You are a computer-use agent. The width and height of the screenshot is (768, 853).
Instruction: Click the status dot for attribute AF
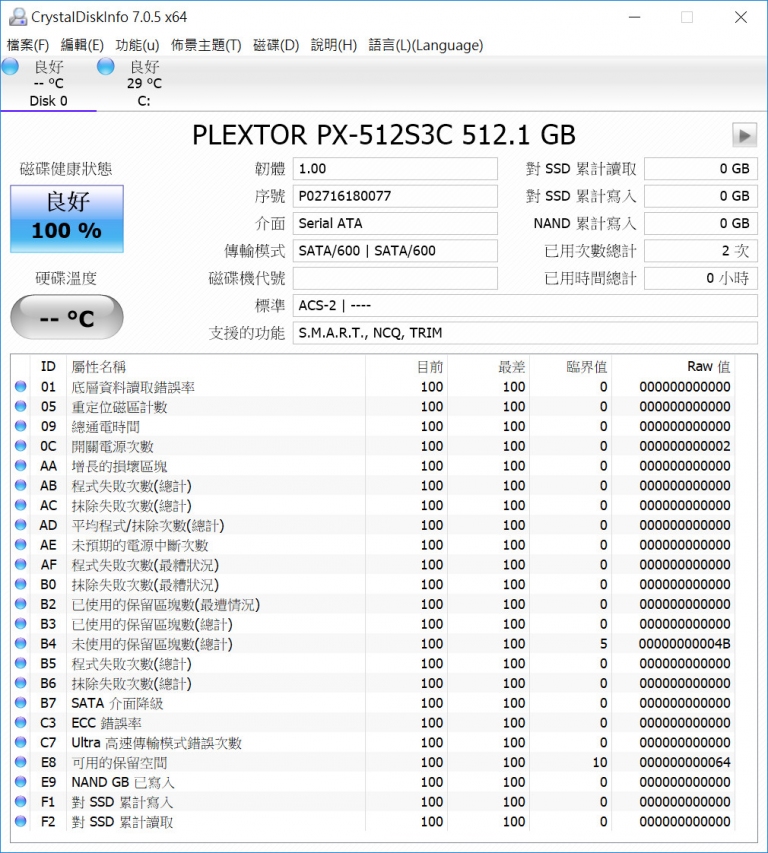coord(21,564)
